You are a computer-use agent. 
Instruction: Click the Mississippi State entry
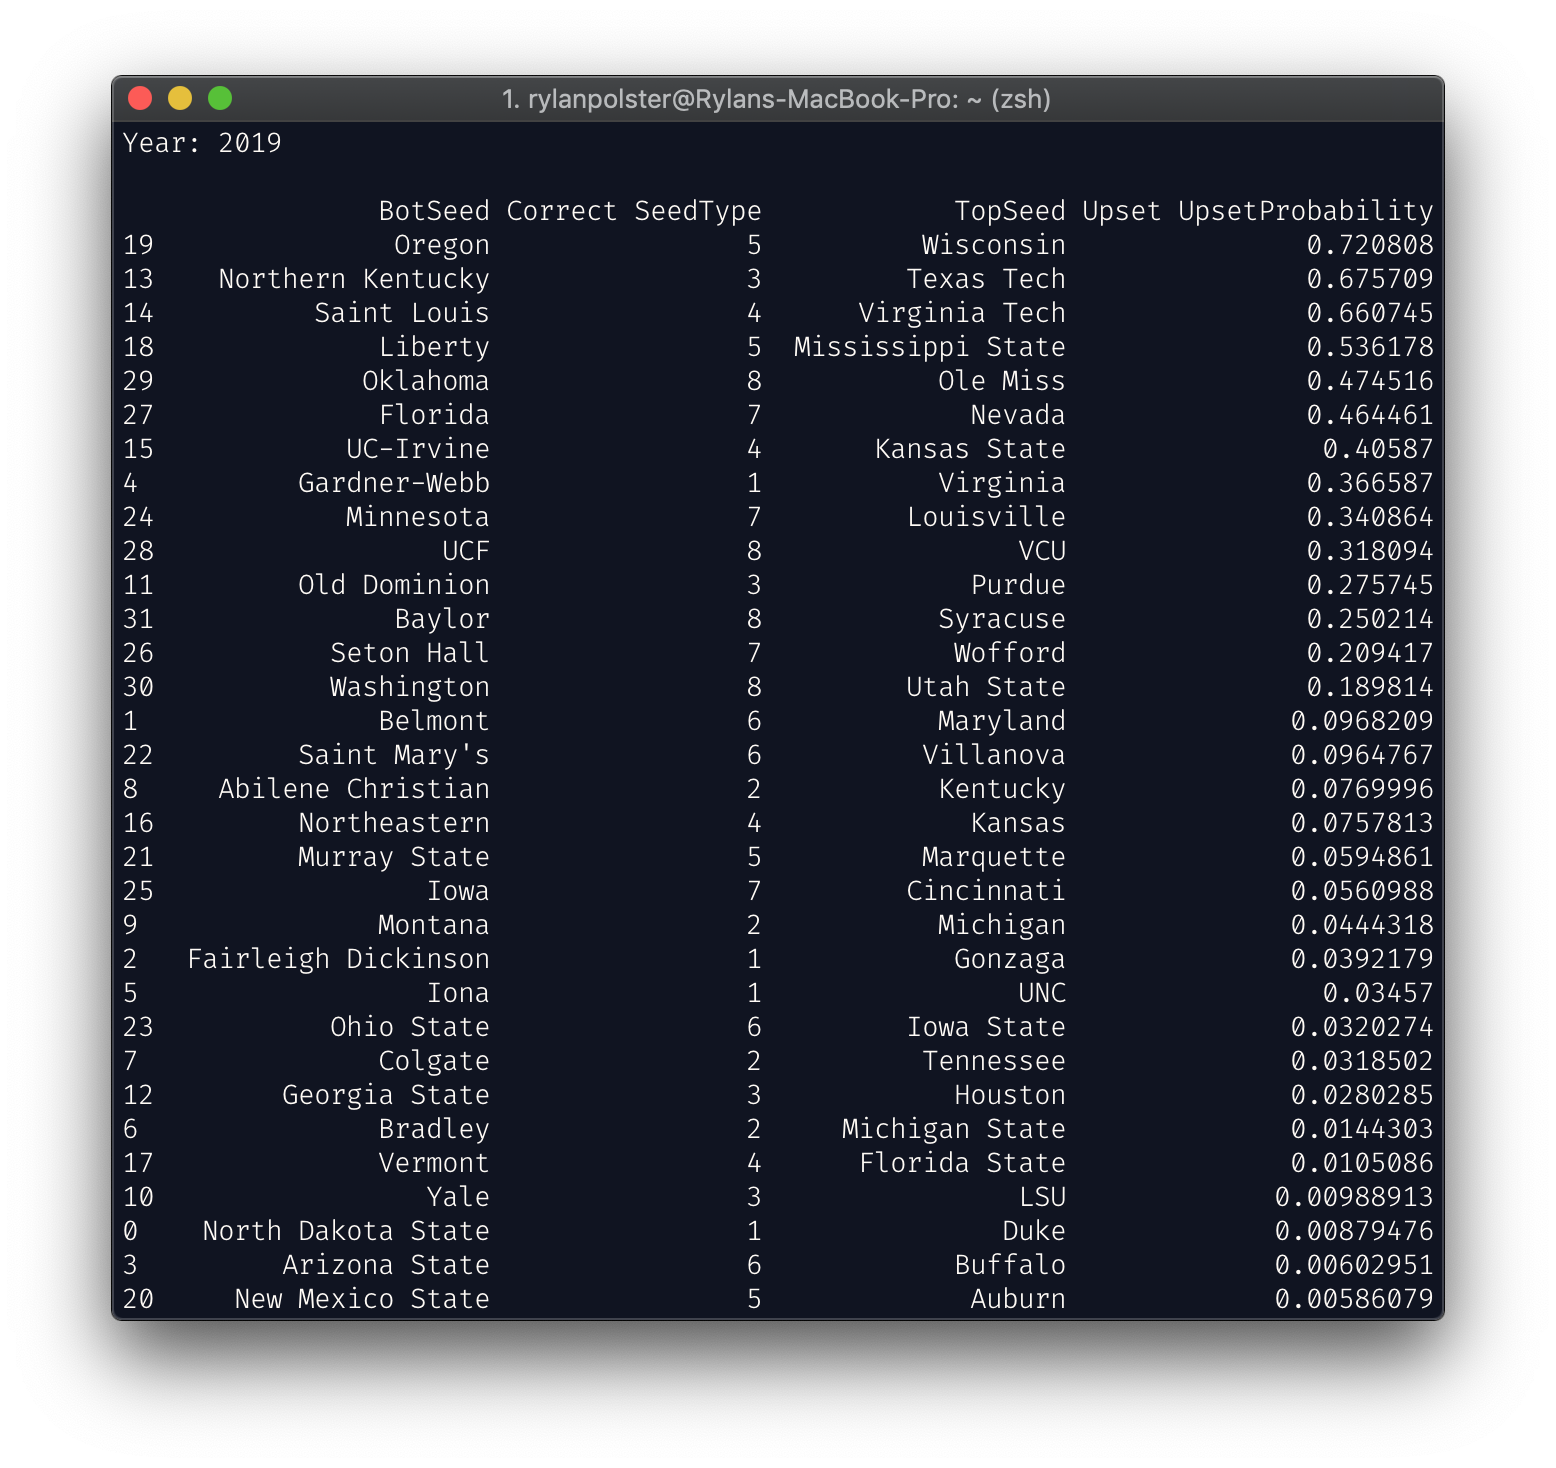click(930, 347)
